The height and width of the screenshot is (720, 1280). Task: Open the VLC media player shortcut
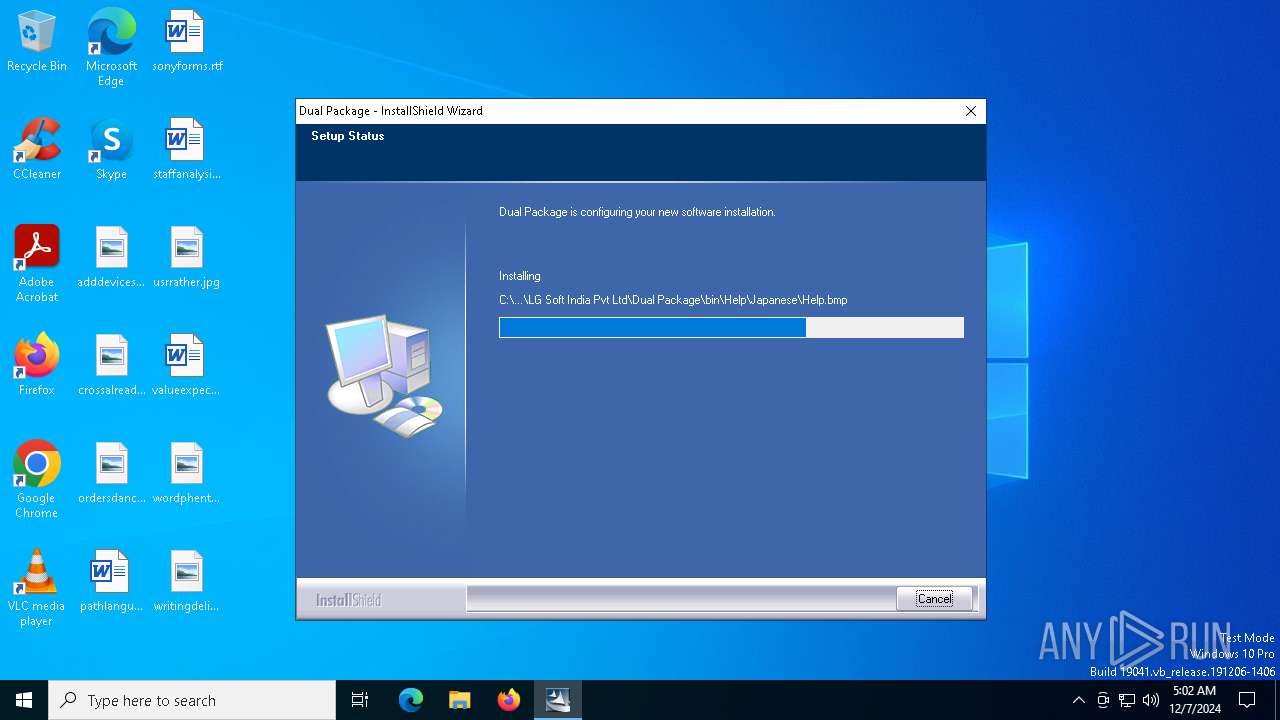(37, 588)
